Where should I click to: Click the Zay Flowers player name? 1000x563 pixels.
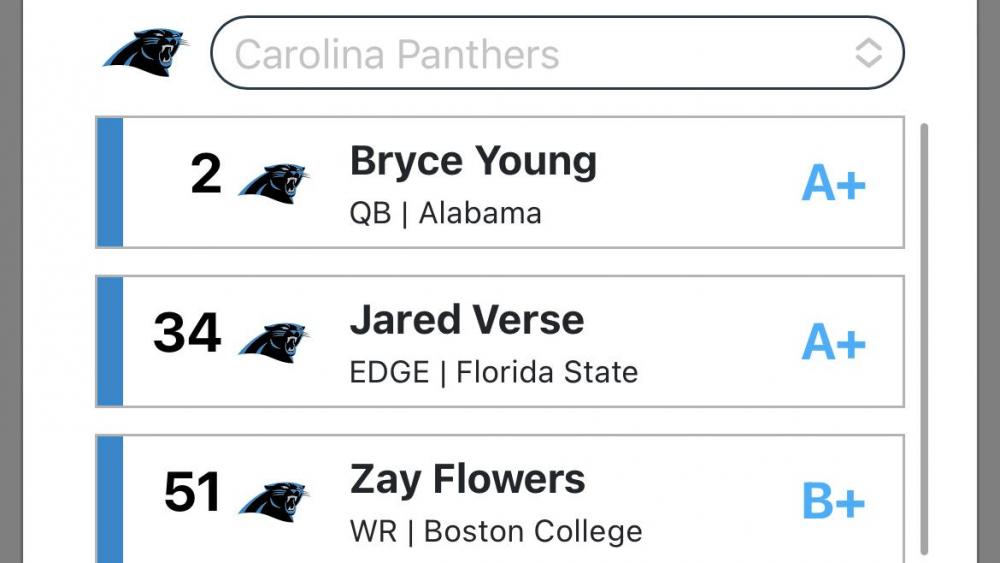(x=467, y=480)
